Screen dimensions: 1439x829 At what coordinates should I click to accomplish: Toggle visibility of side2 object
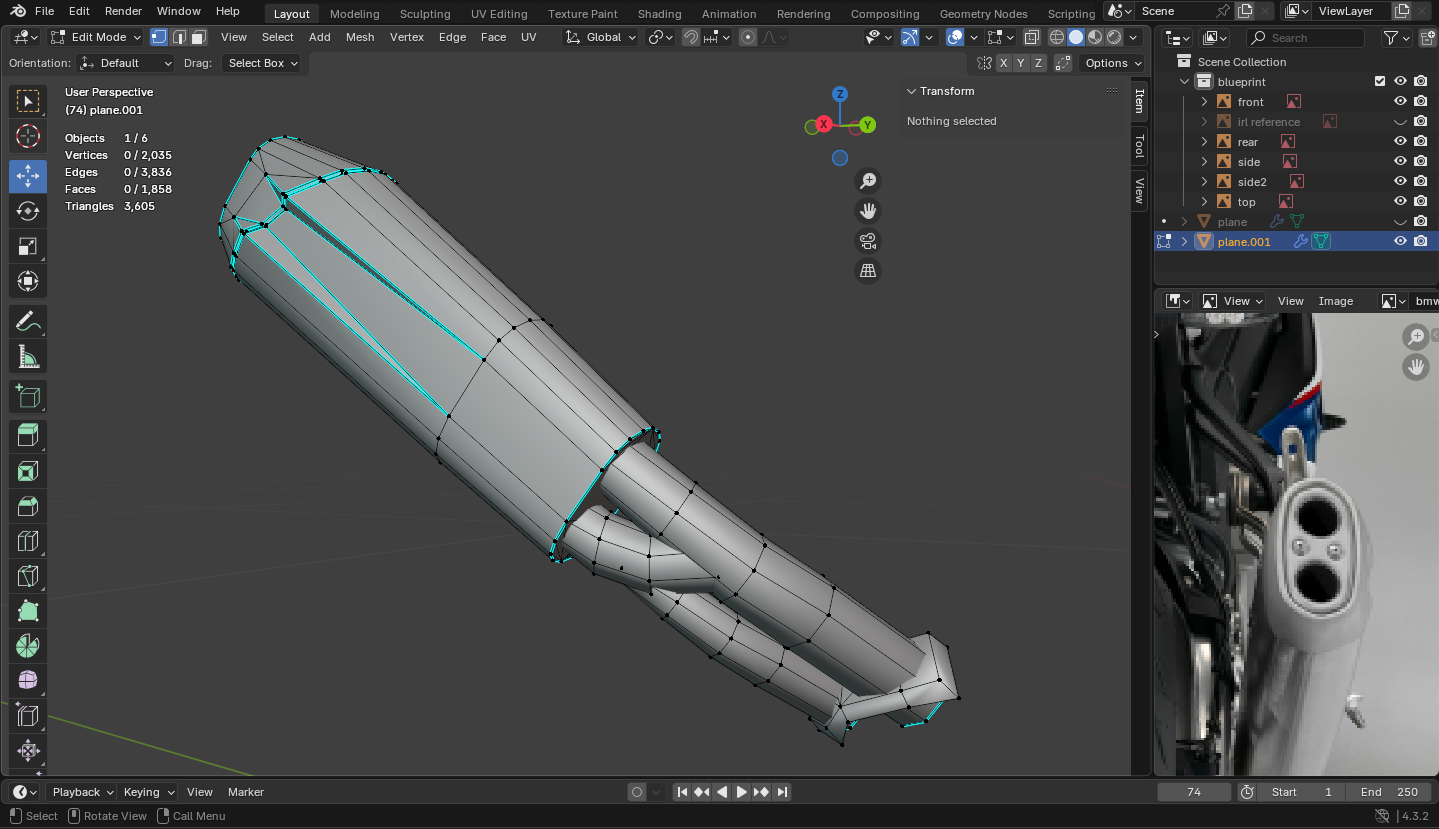click(1400, 182)
